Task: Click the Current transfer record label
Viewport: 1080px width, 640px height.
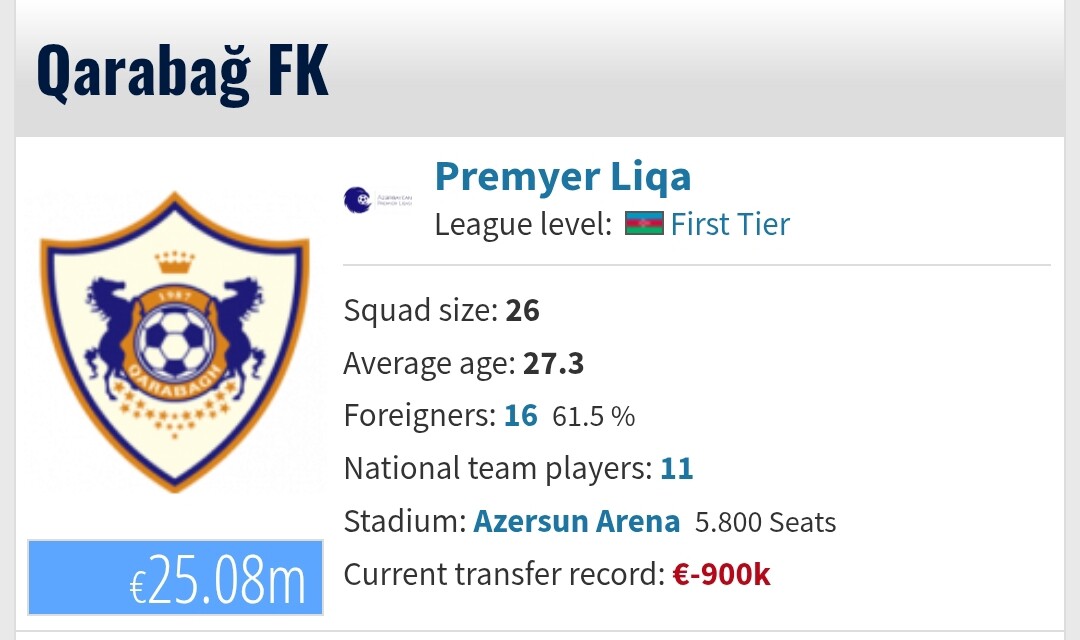Action: coord(504,574)
